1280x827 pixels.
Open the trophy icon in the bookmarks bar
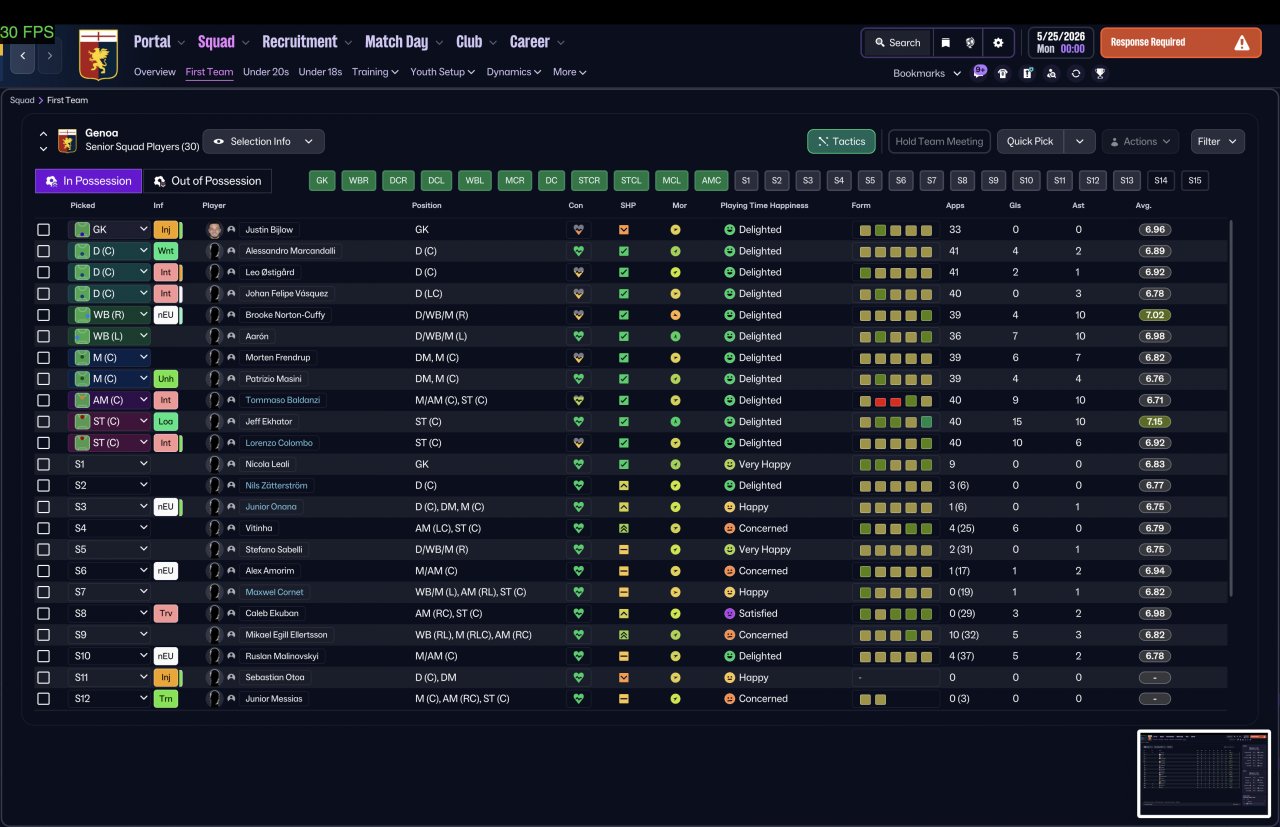[x=1100, y=73]
